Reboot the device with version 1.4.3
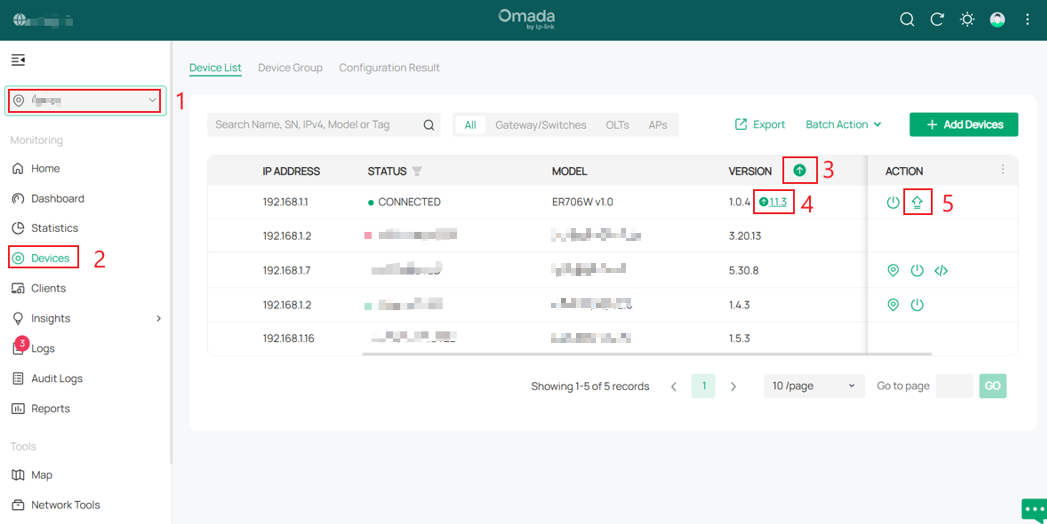 click(917, 305)
